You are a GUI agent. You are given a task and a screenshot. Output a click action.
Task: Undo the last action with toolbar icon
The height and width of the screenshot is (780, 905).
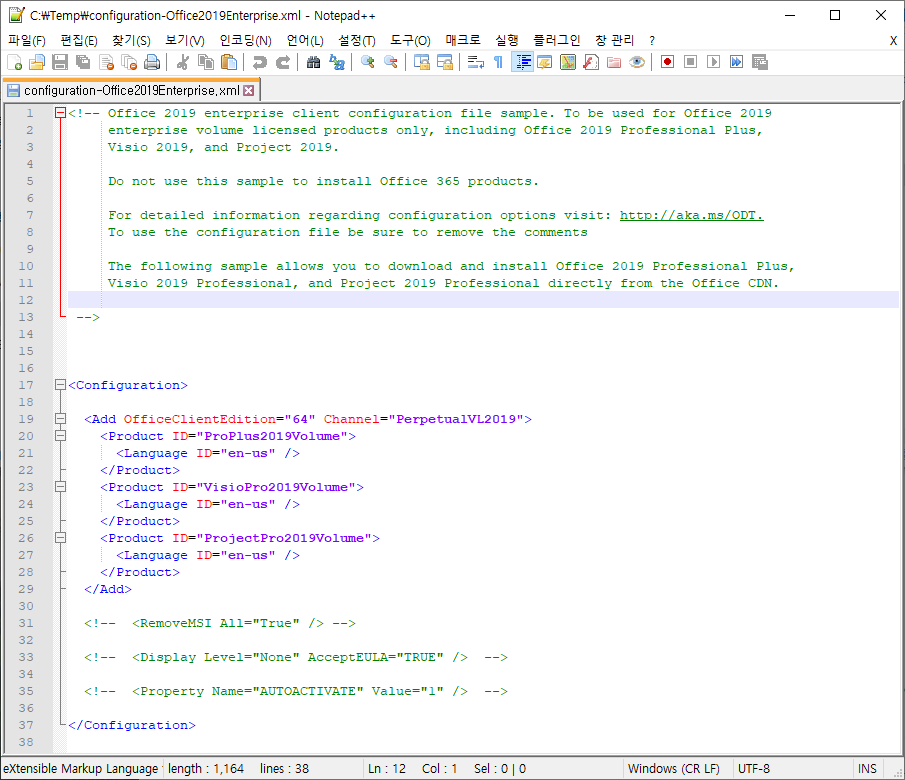point(259,62)
